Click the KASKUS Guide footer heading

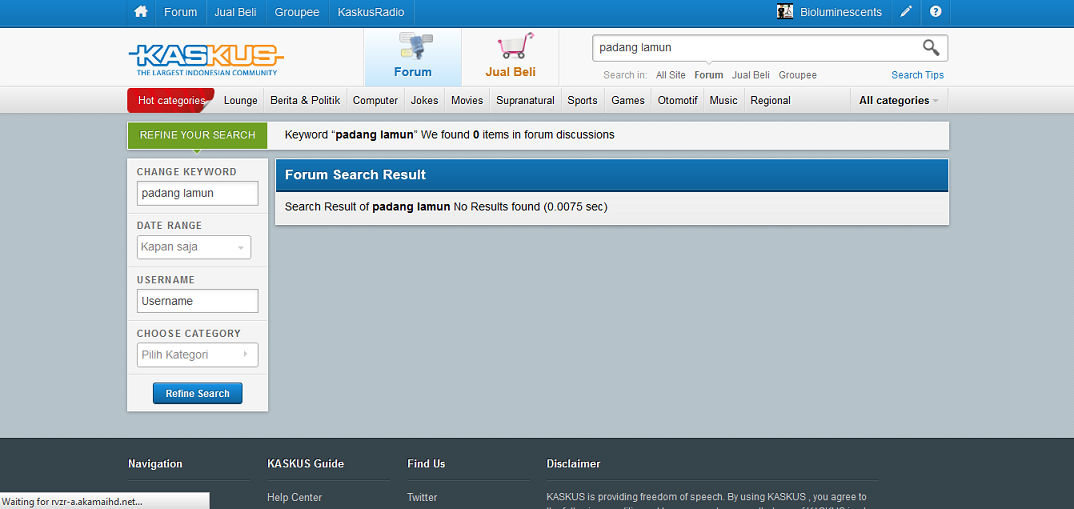pyautogui.click(x=305, y=464)
